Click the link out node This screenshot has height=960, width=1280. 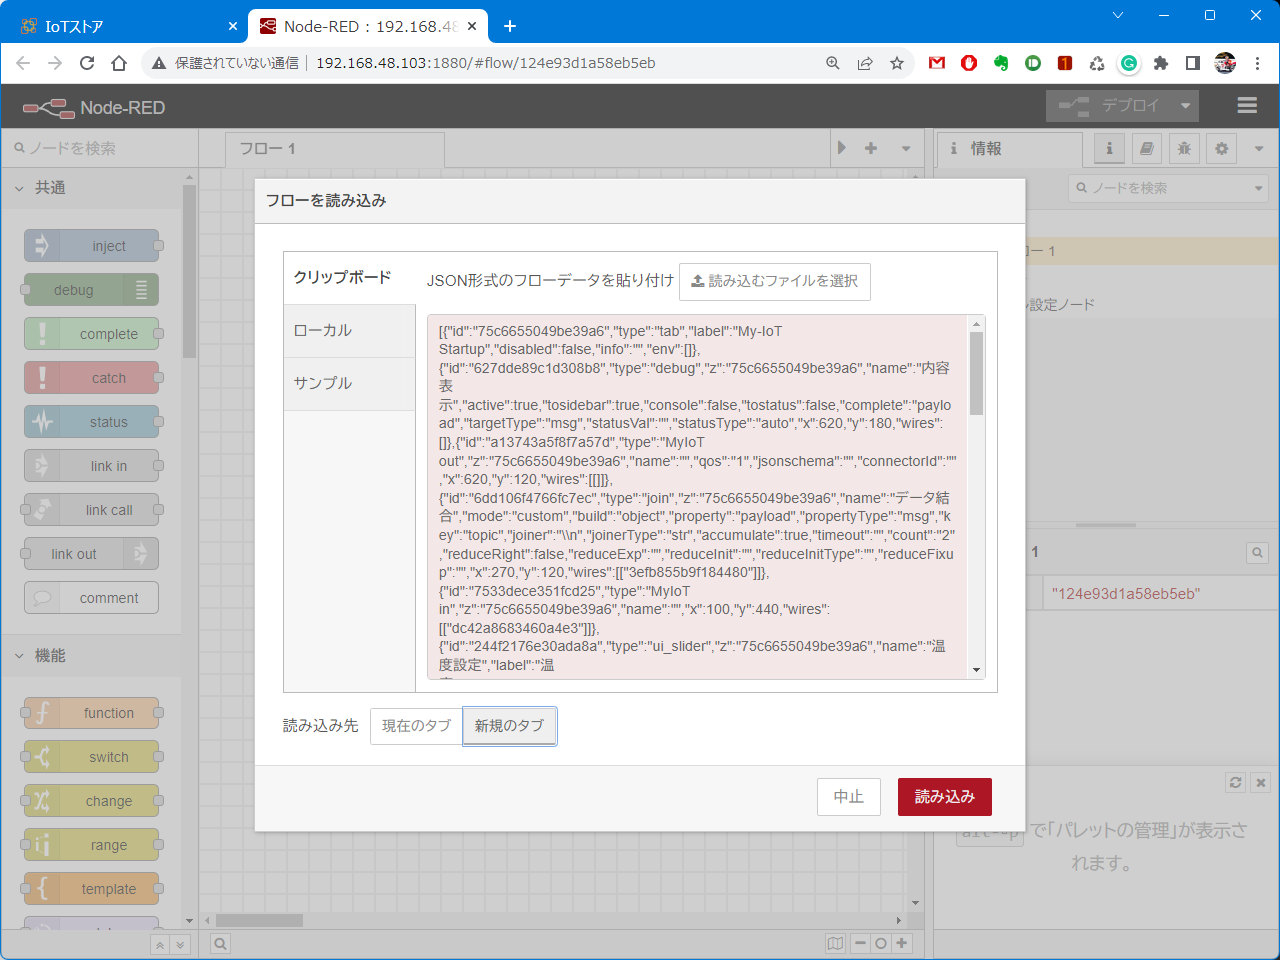tap(91, 554)
